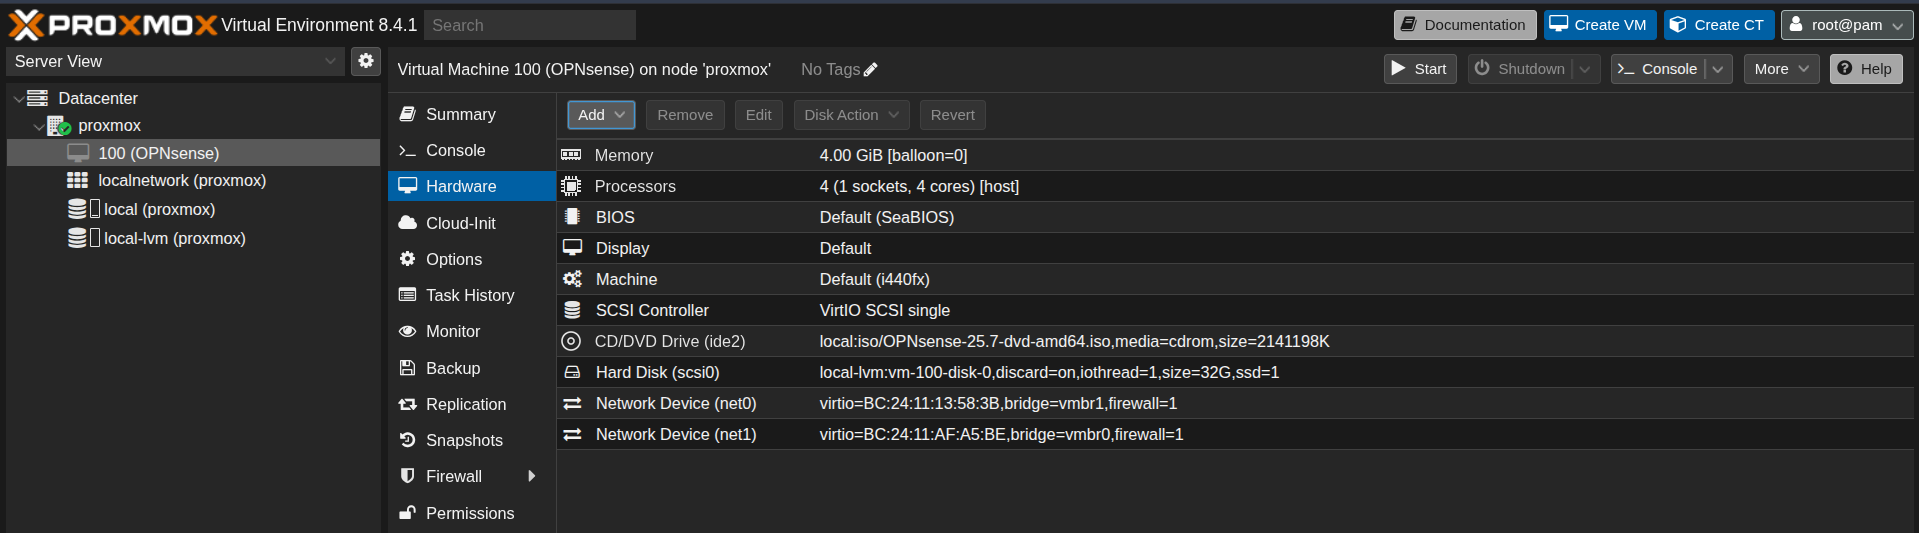Open the Console dropdown arrow
The height and width of the screenshot is (533, 1919).
pyautogui.click(x=1718, y=69)
